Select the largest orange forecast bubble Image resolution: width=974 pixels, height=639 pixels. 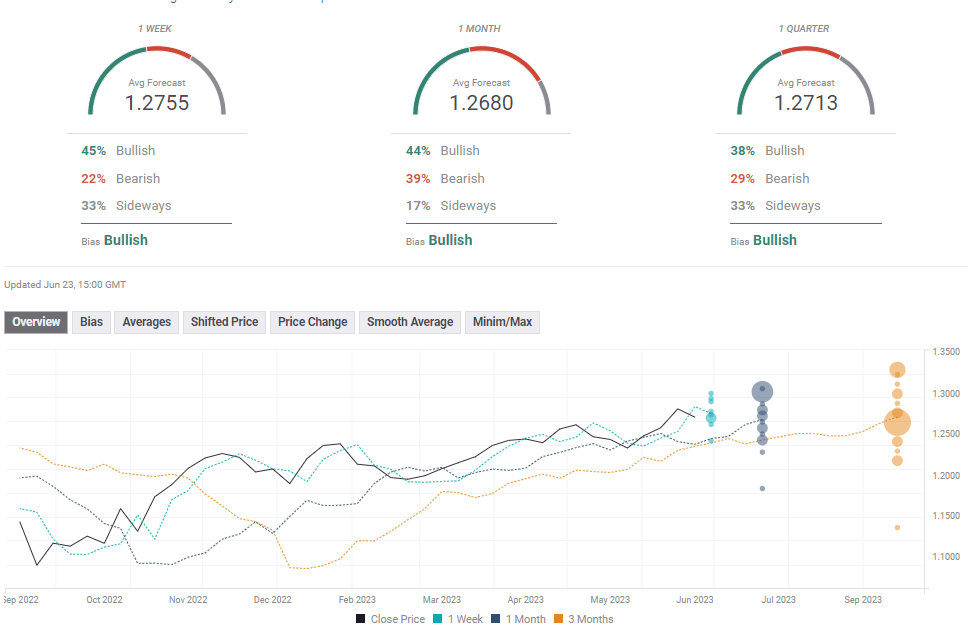coord(897,423)
